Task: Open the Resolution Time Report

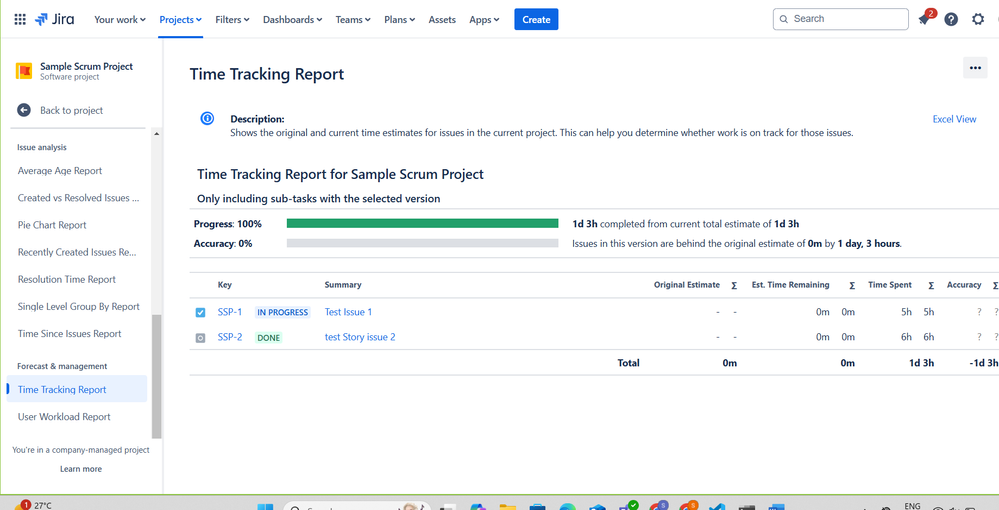Action: coord(67,279)
